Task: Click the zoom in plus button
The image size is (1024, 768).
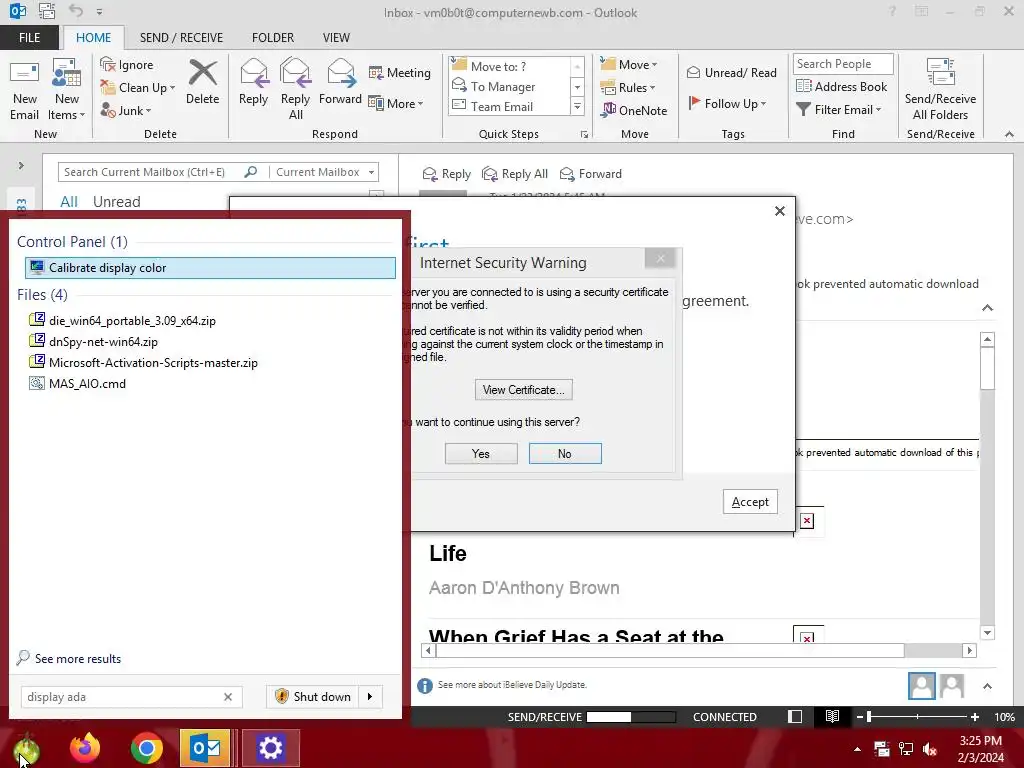Action: [974, 716]
